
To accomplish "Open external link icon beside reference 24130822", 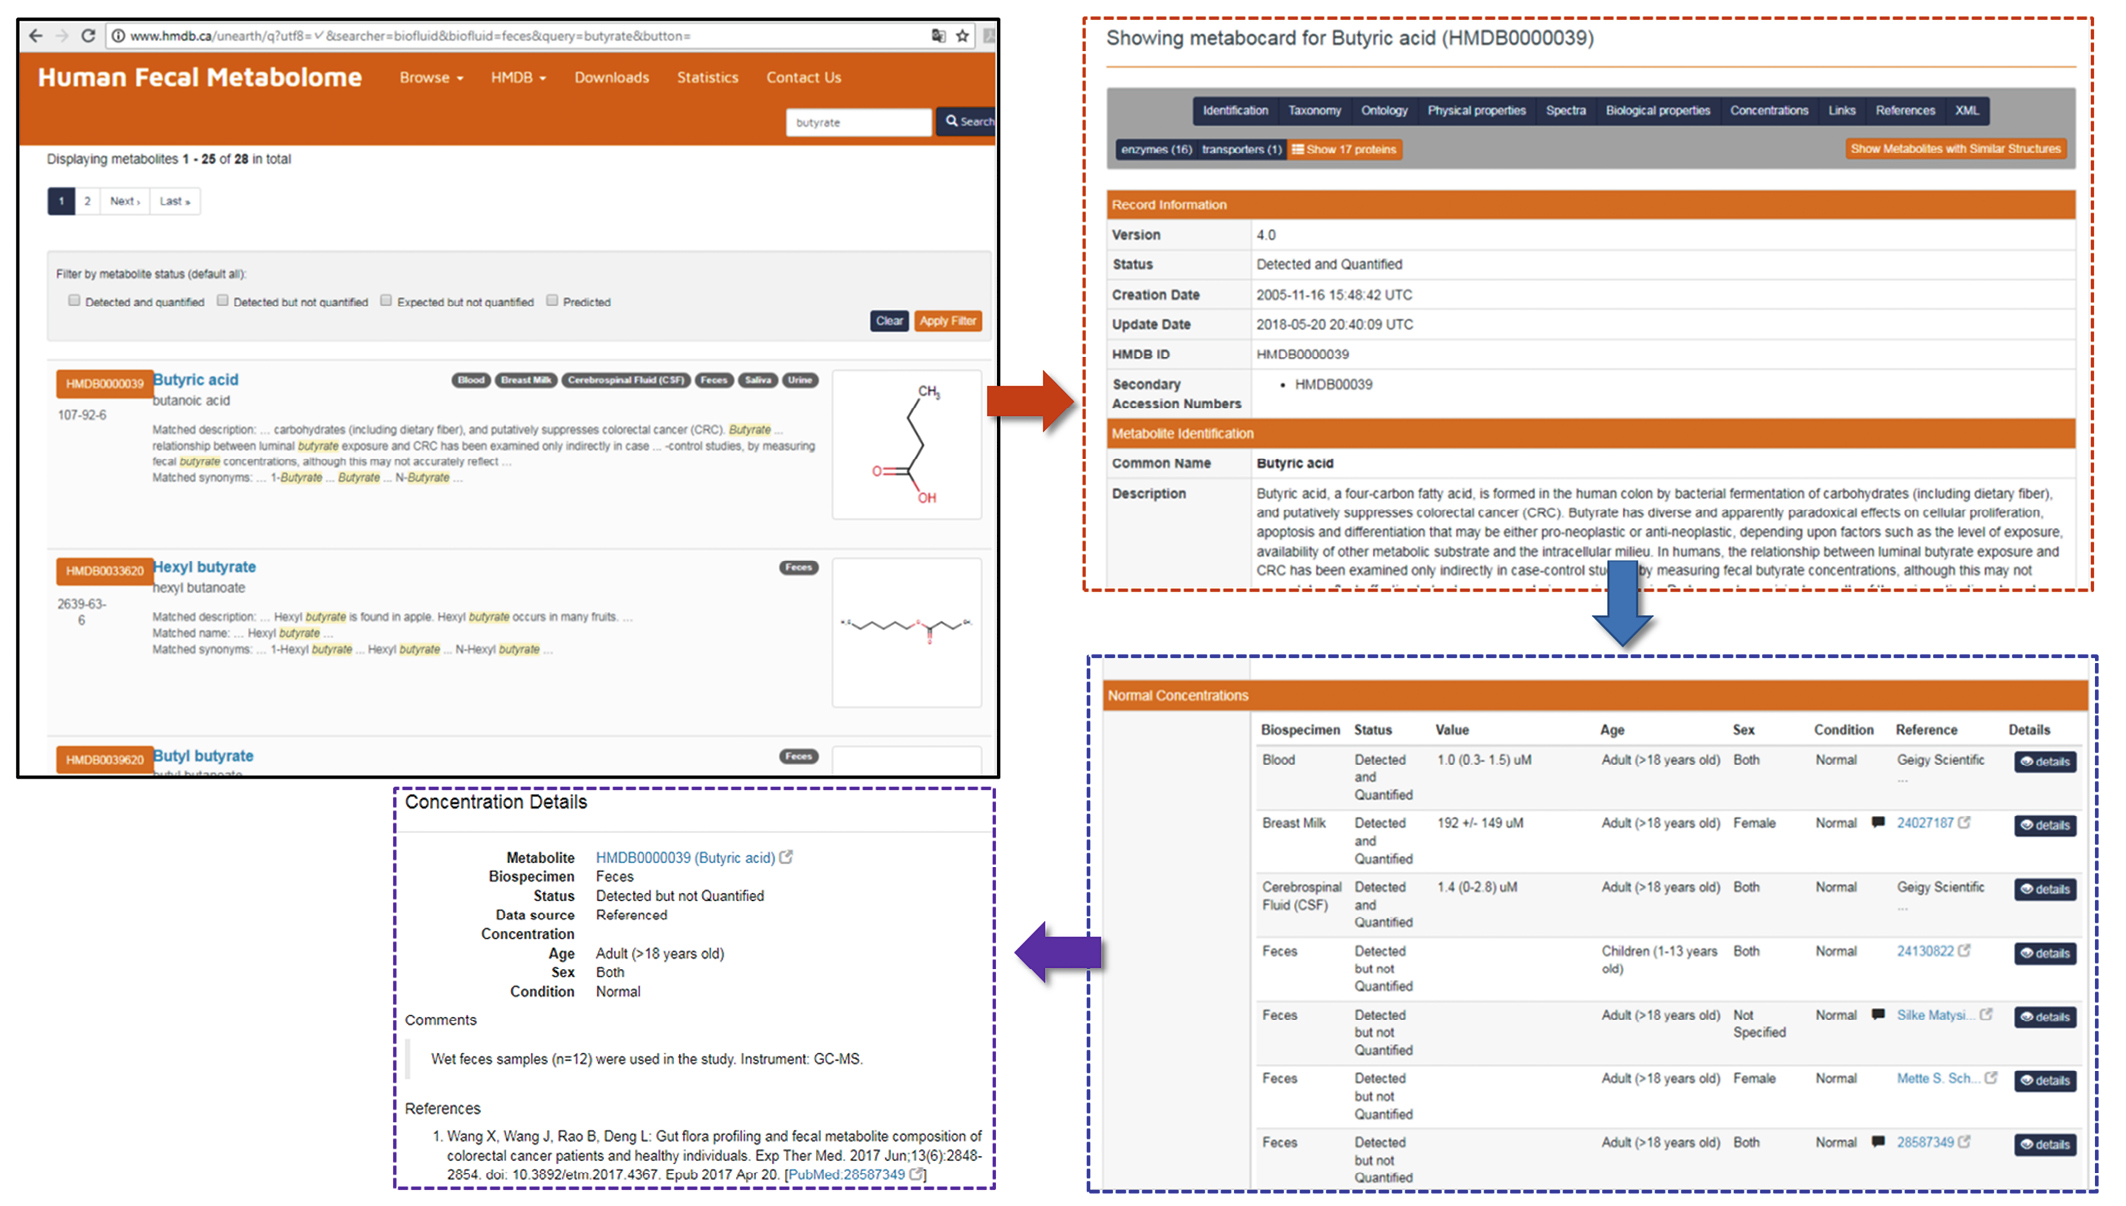I will pos(1965,950).
